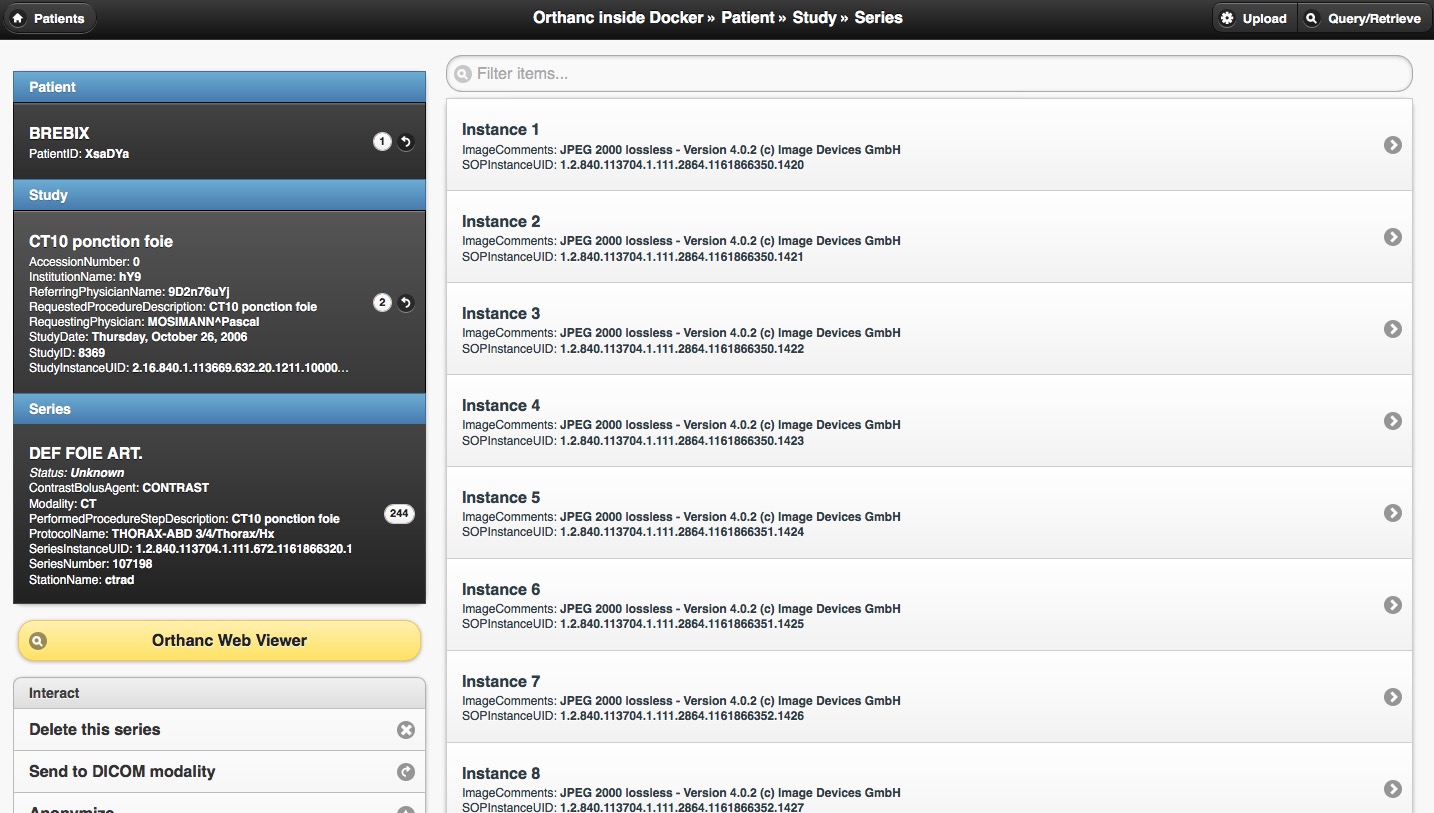Click the arrow icon on Send to DICOM modality
The width and height of the screenshot is (1434, 813).
point(405,772)
